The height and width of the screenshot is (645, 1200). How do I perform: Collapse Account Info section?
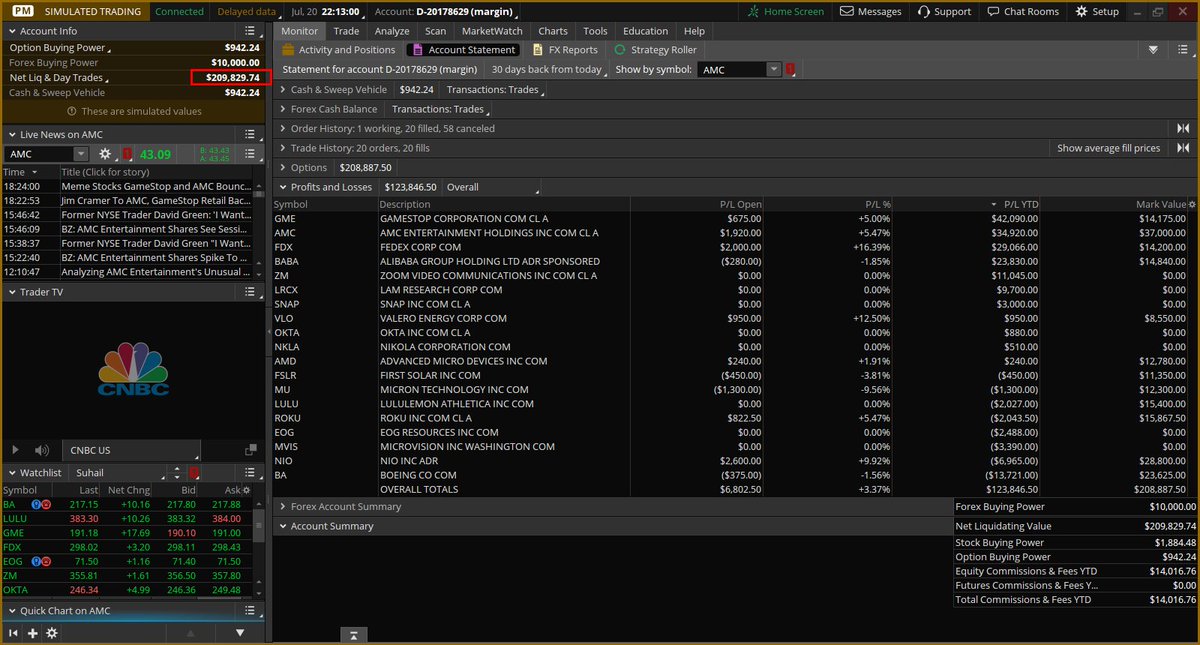pos(12,31)
